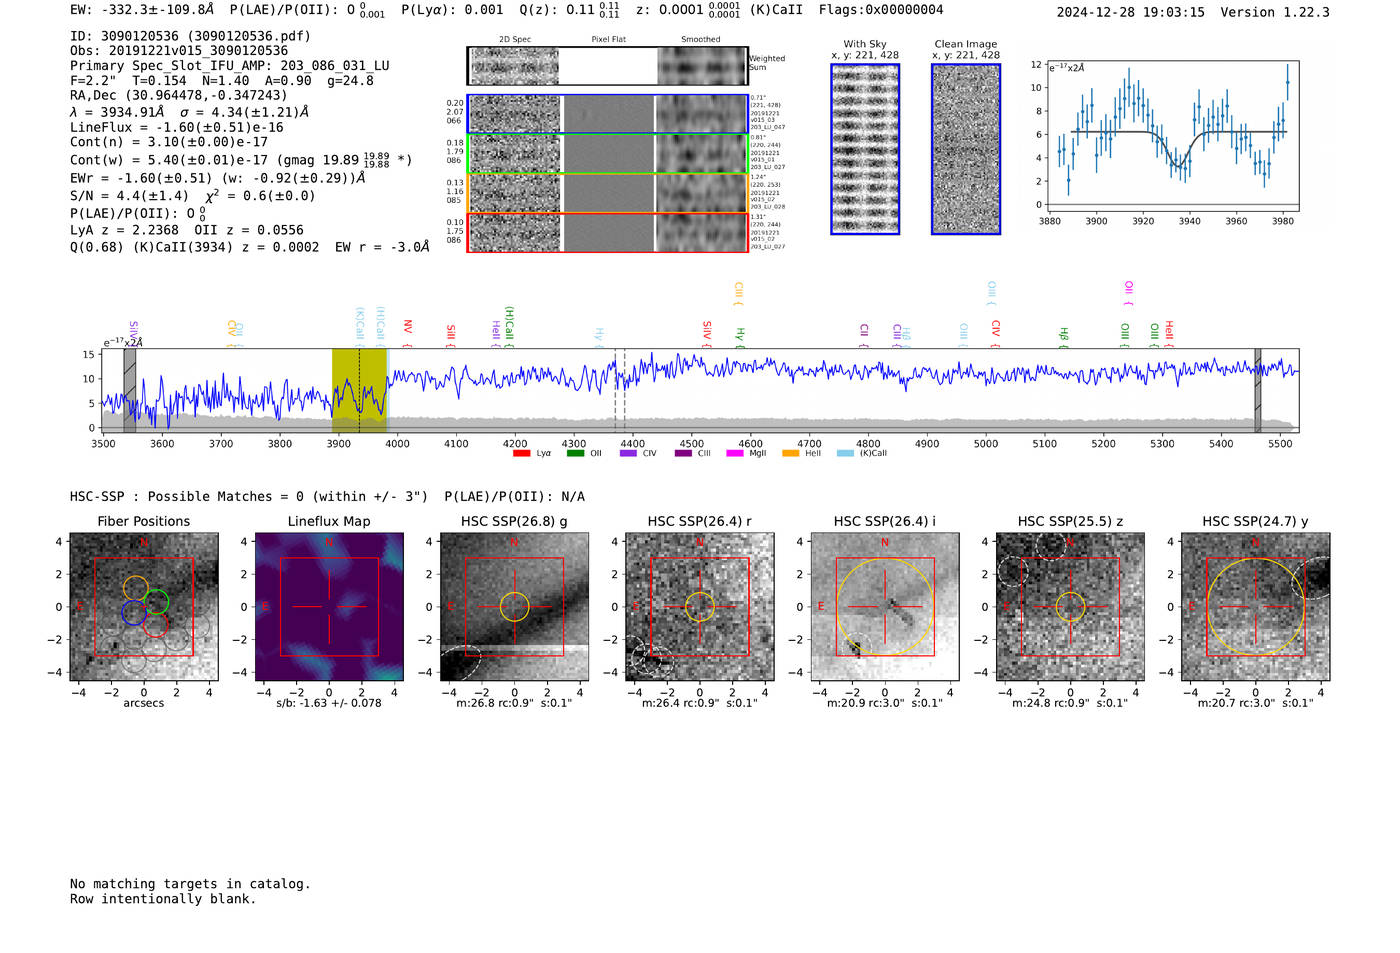This screenshot has width=1400, height=953.
Task: Click the hatched gray band near 3550 Å
Action: [129, 390]
